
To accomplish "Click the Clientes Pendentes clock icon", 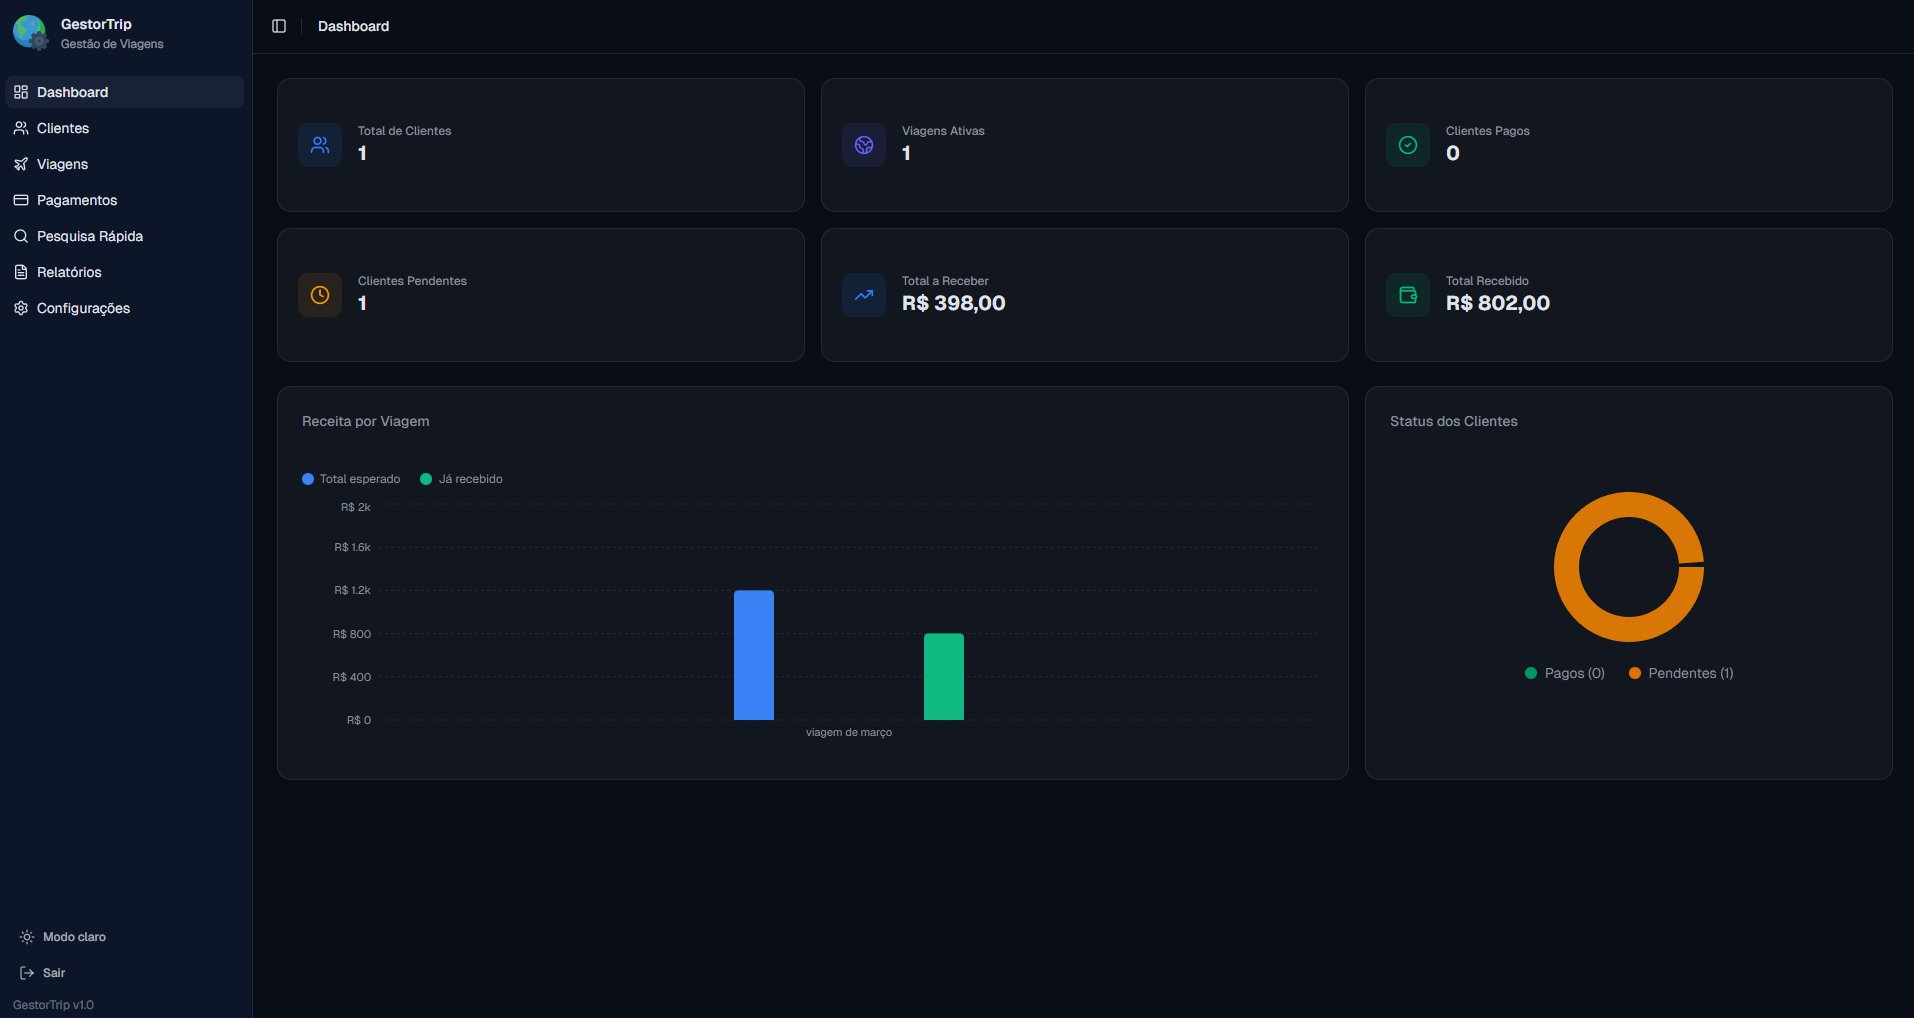I will tap(320, 295).
